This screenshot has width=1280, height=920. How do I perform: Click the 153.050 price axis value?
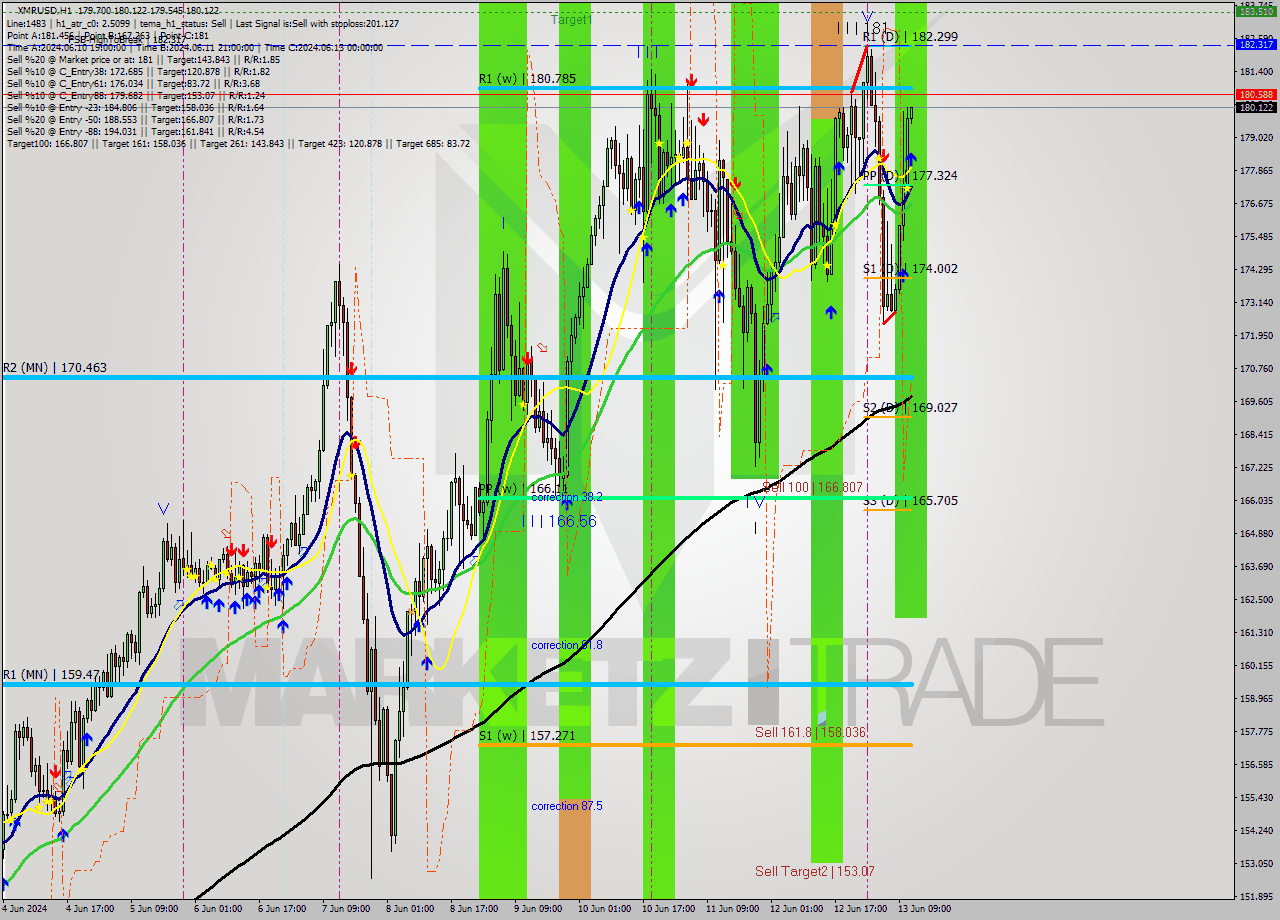click(x=1255, y=863)
